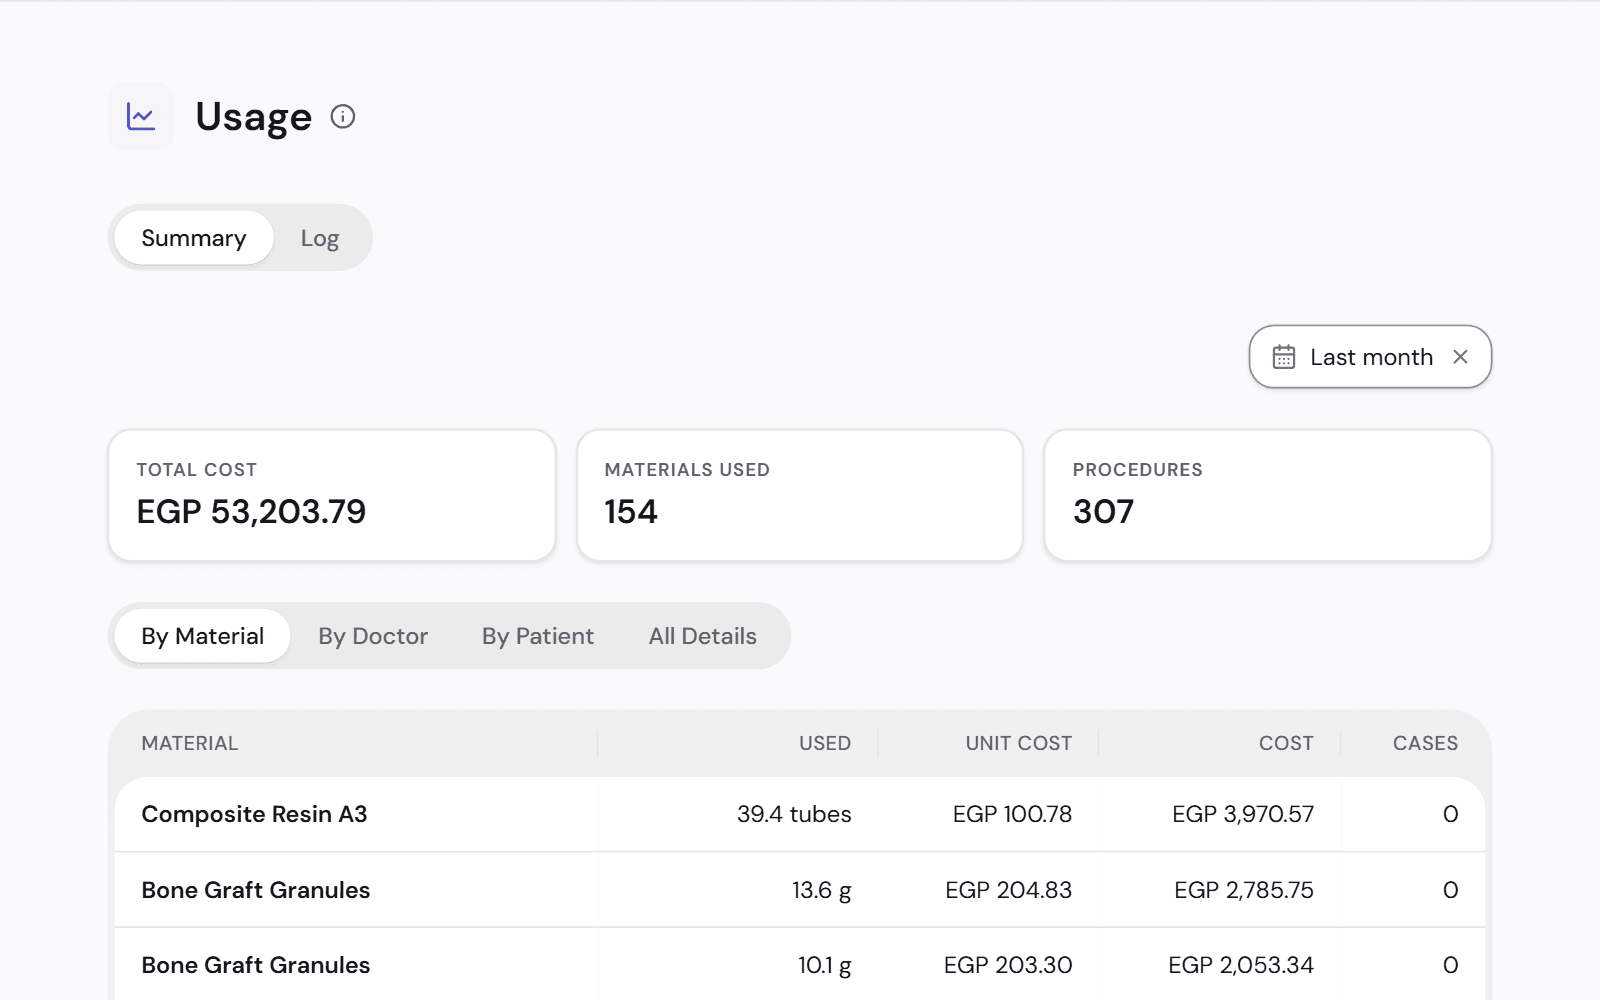Sort by the Material column header
Screen dimensions: 1600x1000
click(x=190, y=743)
